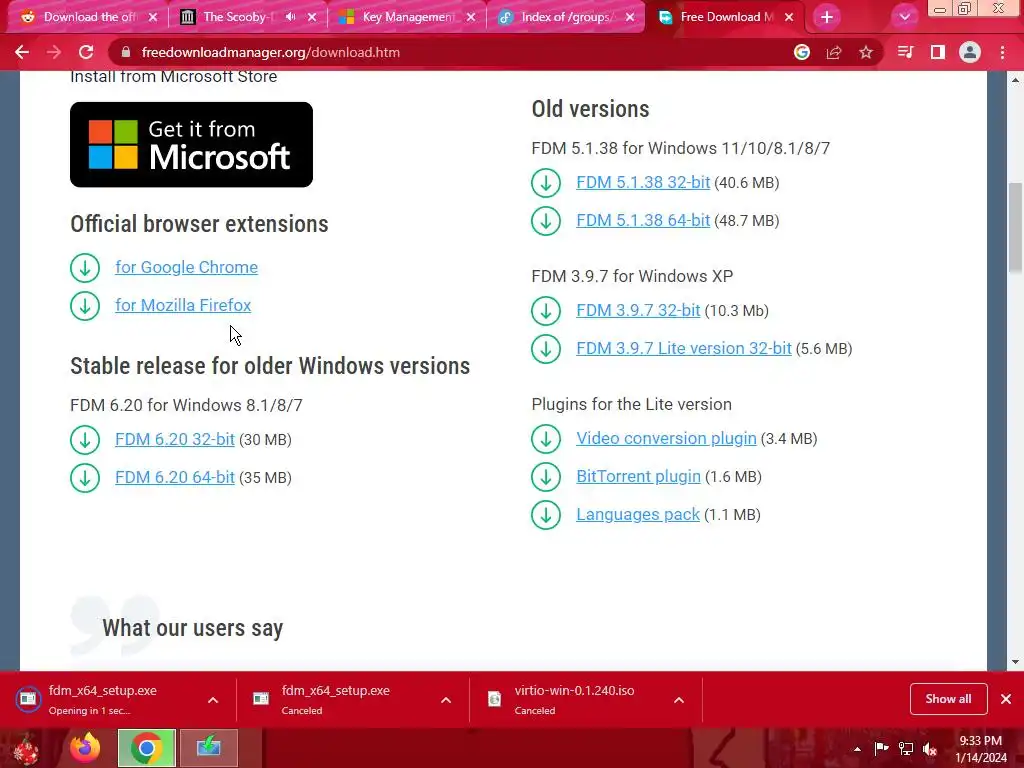The width and height of the screenshot is (1024, 768).
Task: Click the 'Get it from Microsoft' badge
Action: [191, 144]
